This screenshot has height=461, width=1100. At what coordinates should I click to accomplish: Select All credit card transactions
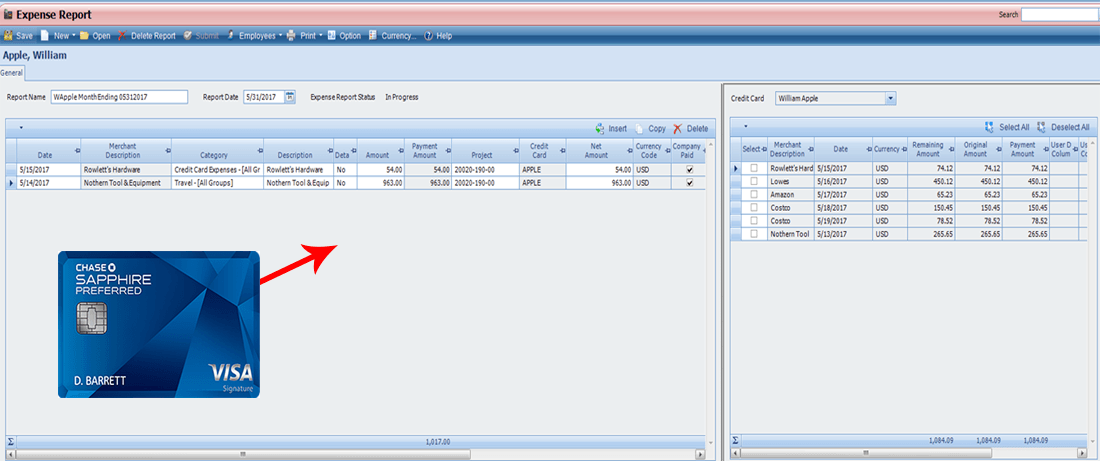(1007, 127)
